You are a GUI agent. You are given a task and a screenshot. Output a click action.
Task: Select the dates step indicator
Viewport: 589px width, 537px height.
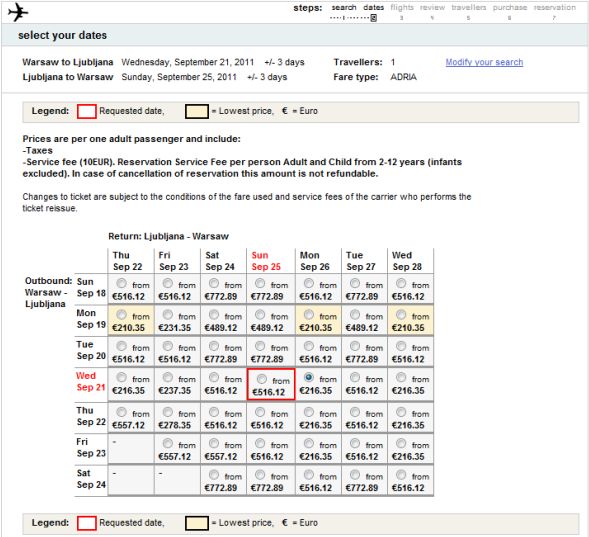(x=373, y=8)
